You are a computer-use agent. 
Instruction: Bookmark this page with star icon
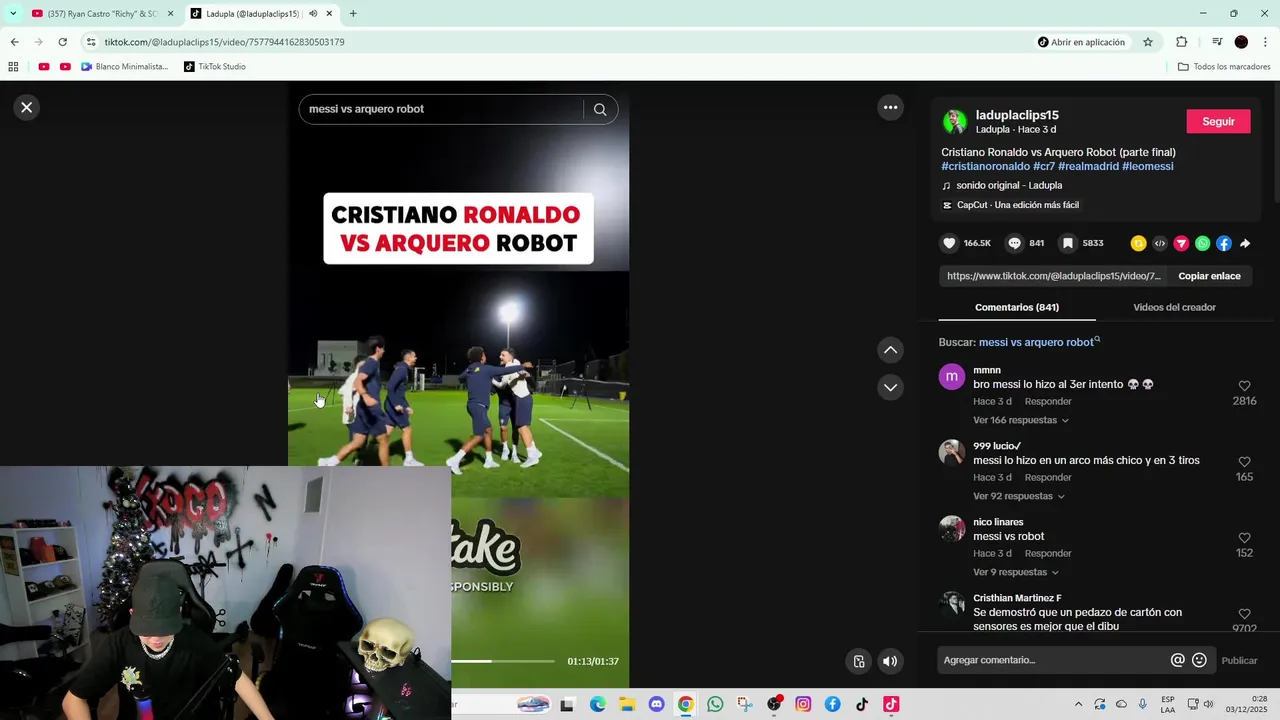pyautogui.click(x=1148, y=42)
